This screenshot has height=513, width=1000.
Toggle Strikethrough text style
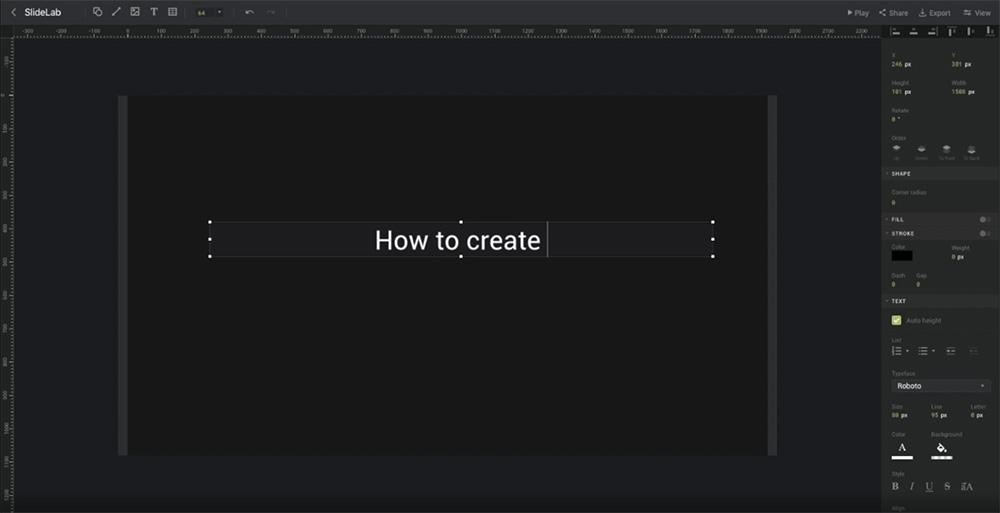pos(947,486)
